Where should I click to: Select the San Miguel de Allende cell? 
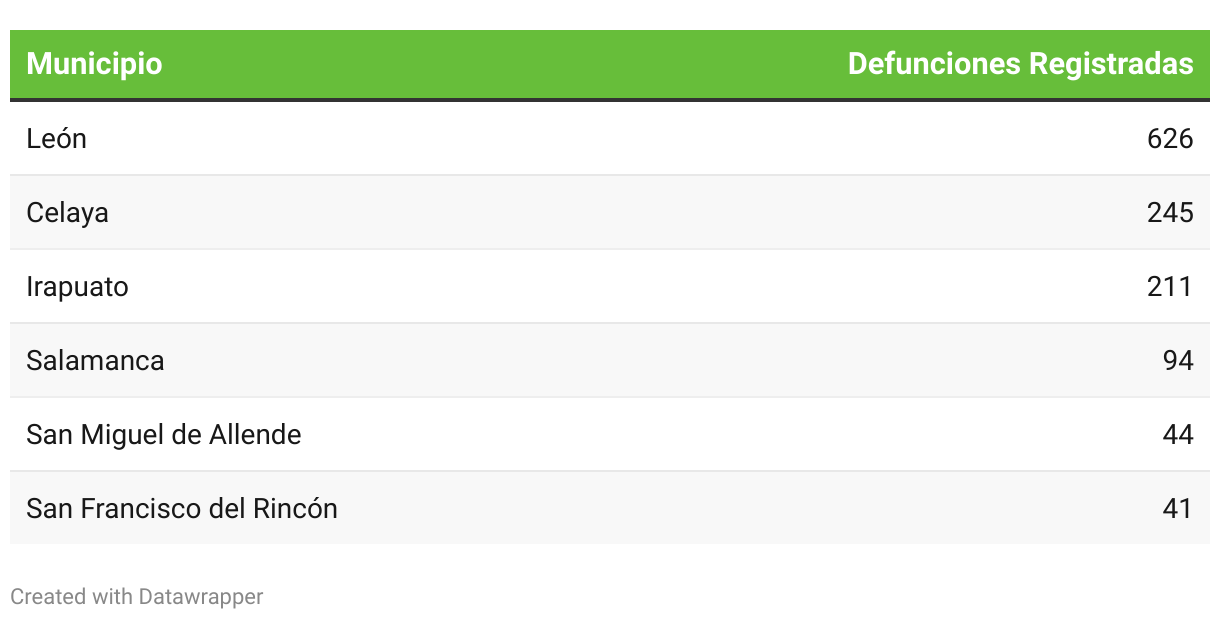coord(164,435)
